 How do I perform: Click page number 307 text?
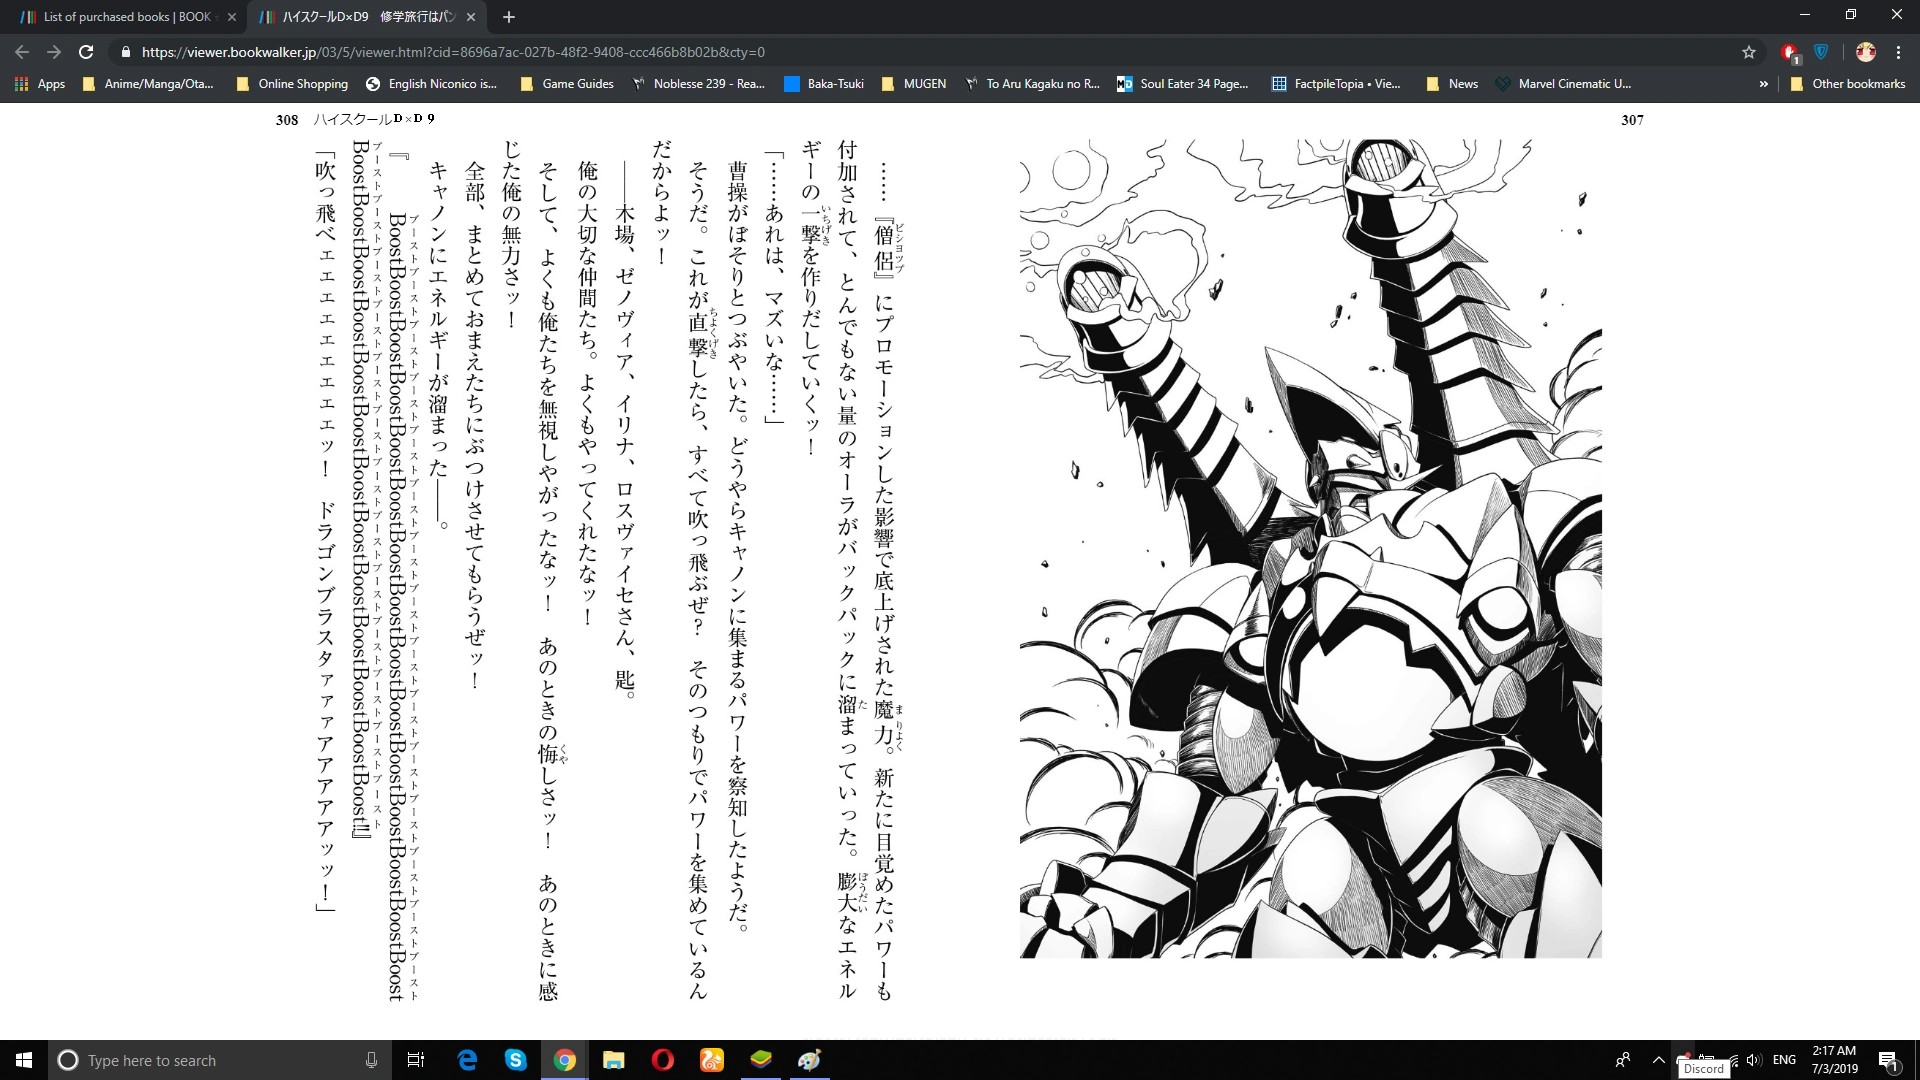[x=1632, y=120]
